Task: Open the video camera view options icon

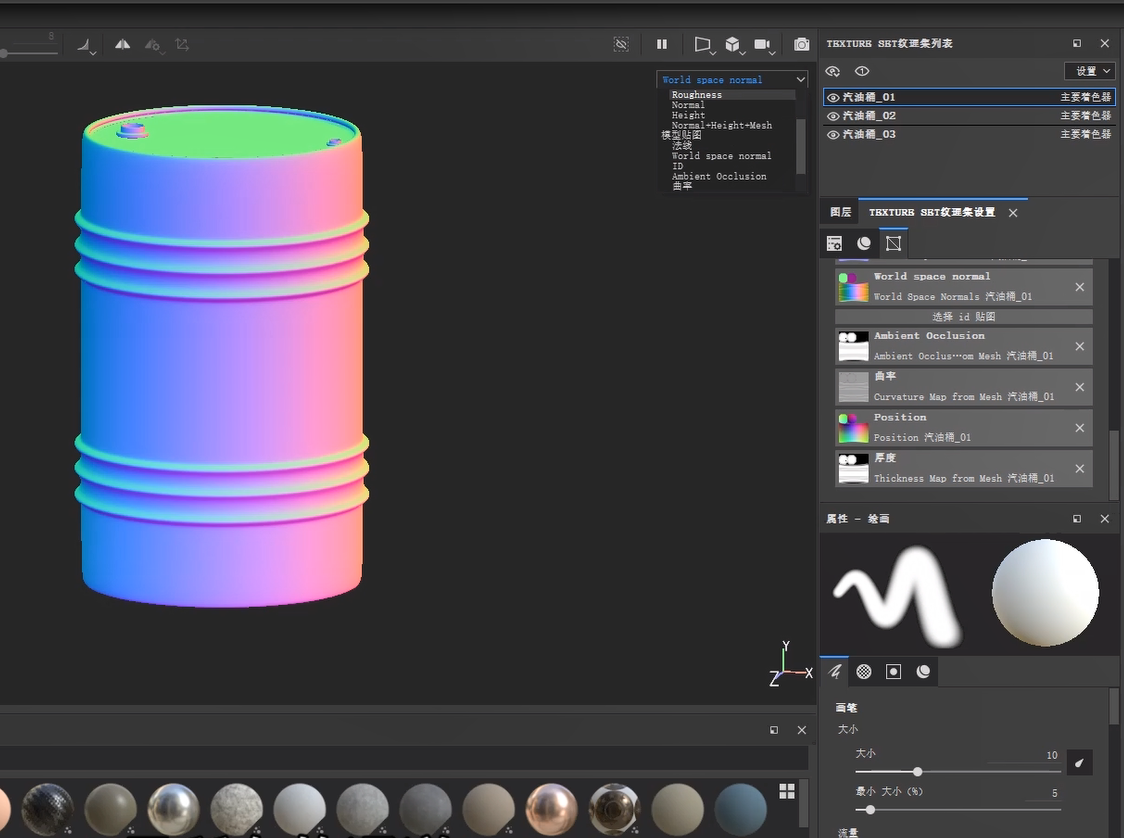Action: 763,44
